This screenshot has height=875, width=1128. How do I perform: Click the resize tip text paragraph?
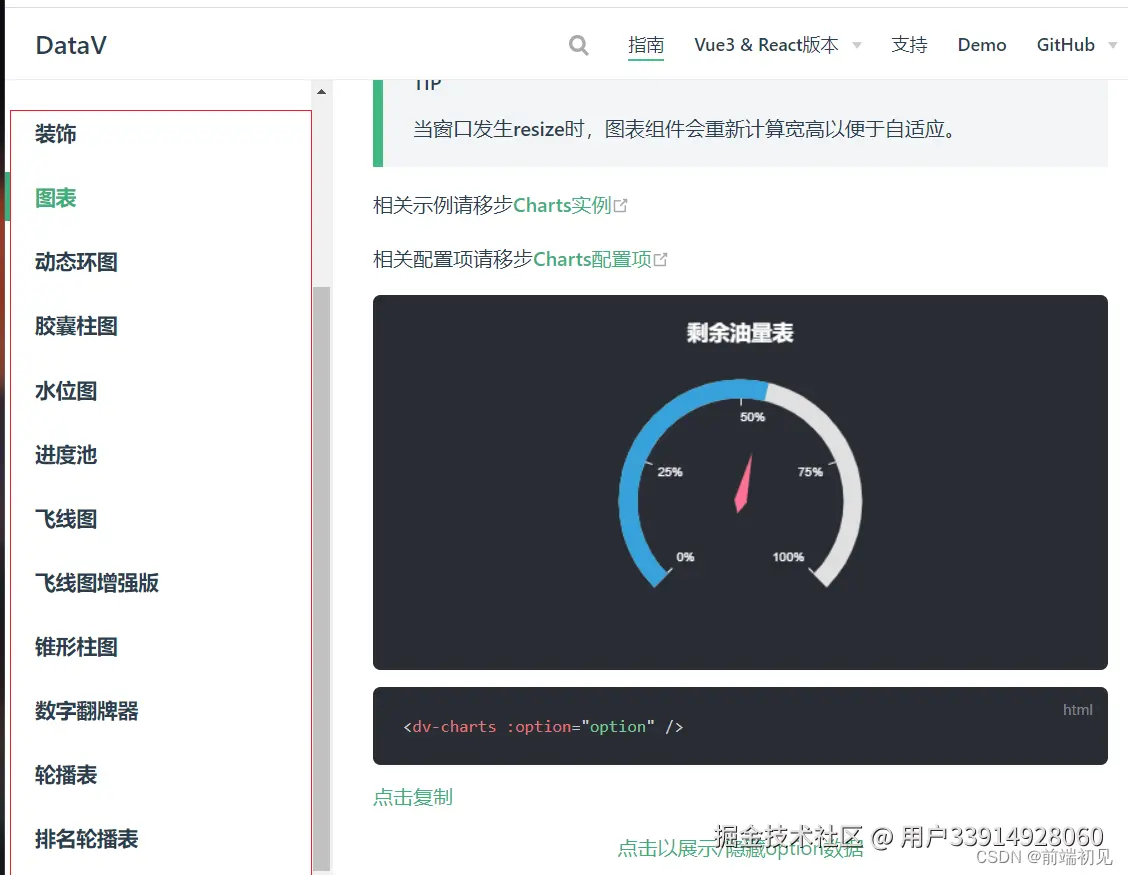pos(683,130)
